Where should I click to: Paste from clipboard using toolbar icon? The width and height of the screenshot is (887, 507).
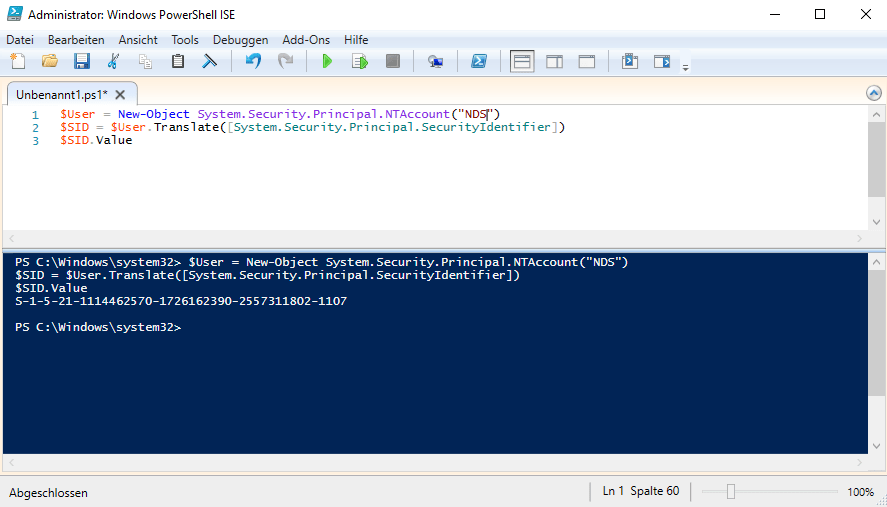177,62
